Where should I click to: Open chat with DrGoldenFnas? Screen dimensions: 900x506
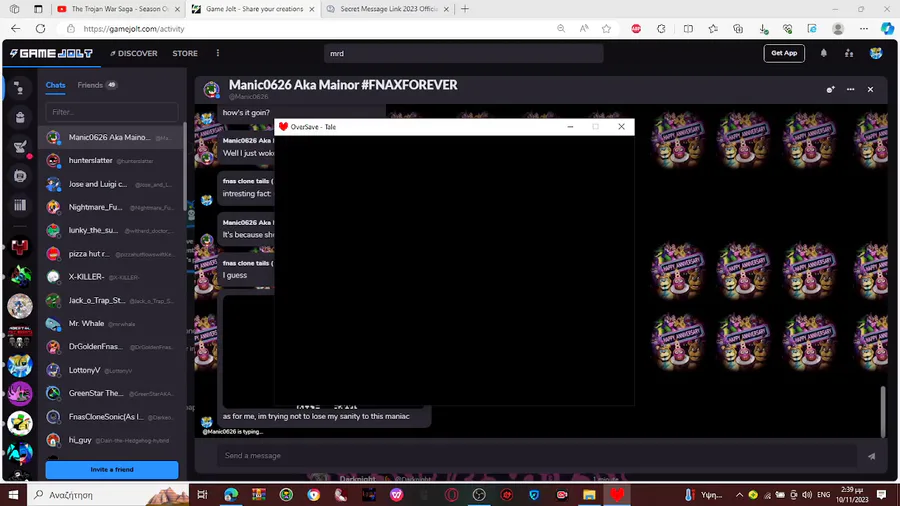[x=111, y=347]
